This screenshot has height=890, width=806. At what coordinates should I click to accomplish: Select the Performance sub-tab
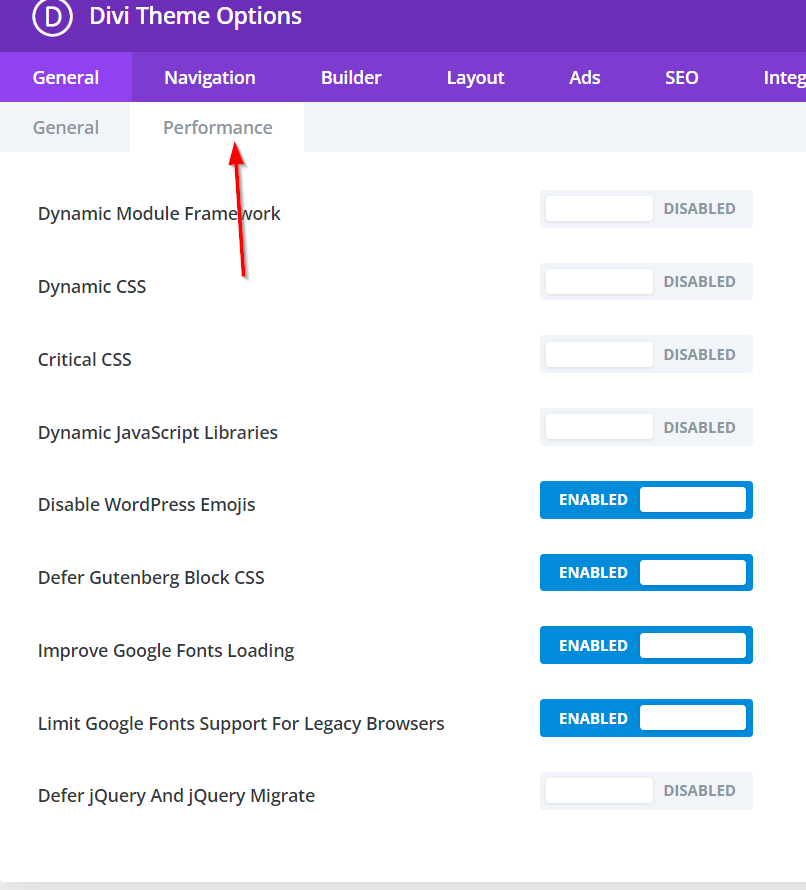pos(217,128)
